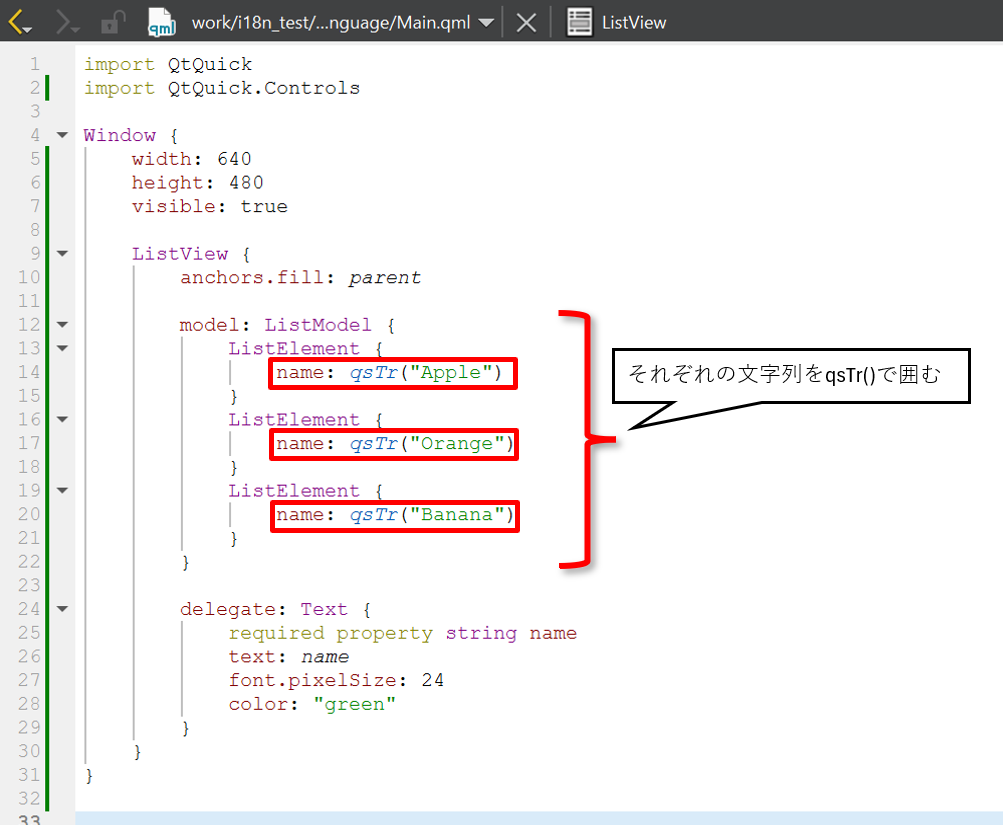
Task: Click the go back navigation arrow
Action: (x=20, y=21)
